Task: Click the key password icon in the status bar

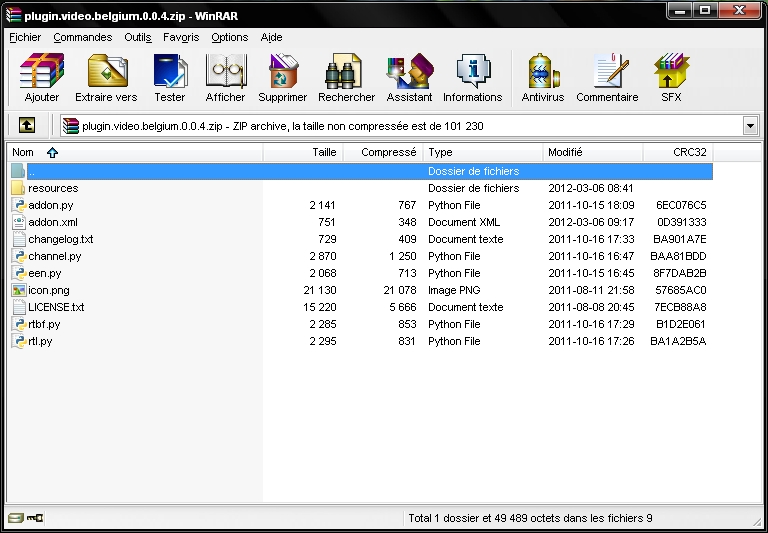Action: coord(35,517)
